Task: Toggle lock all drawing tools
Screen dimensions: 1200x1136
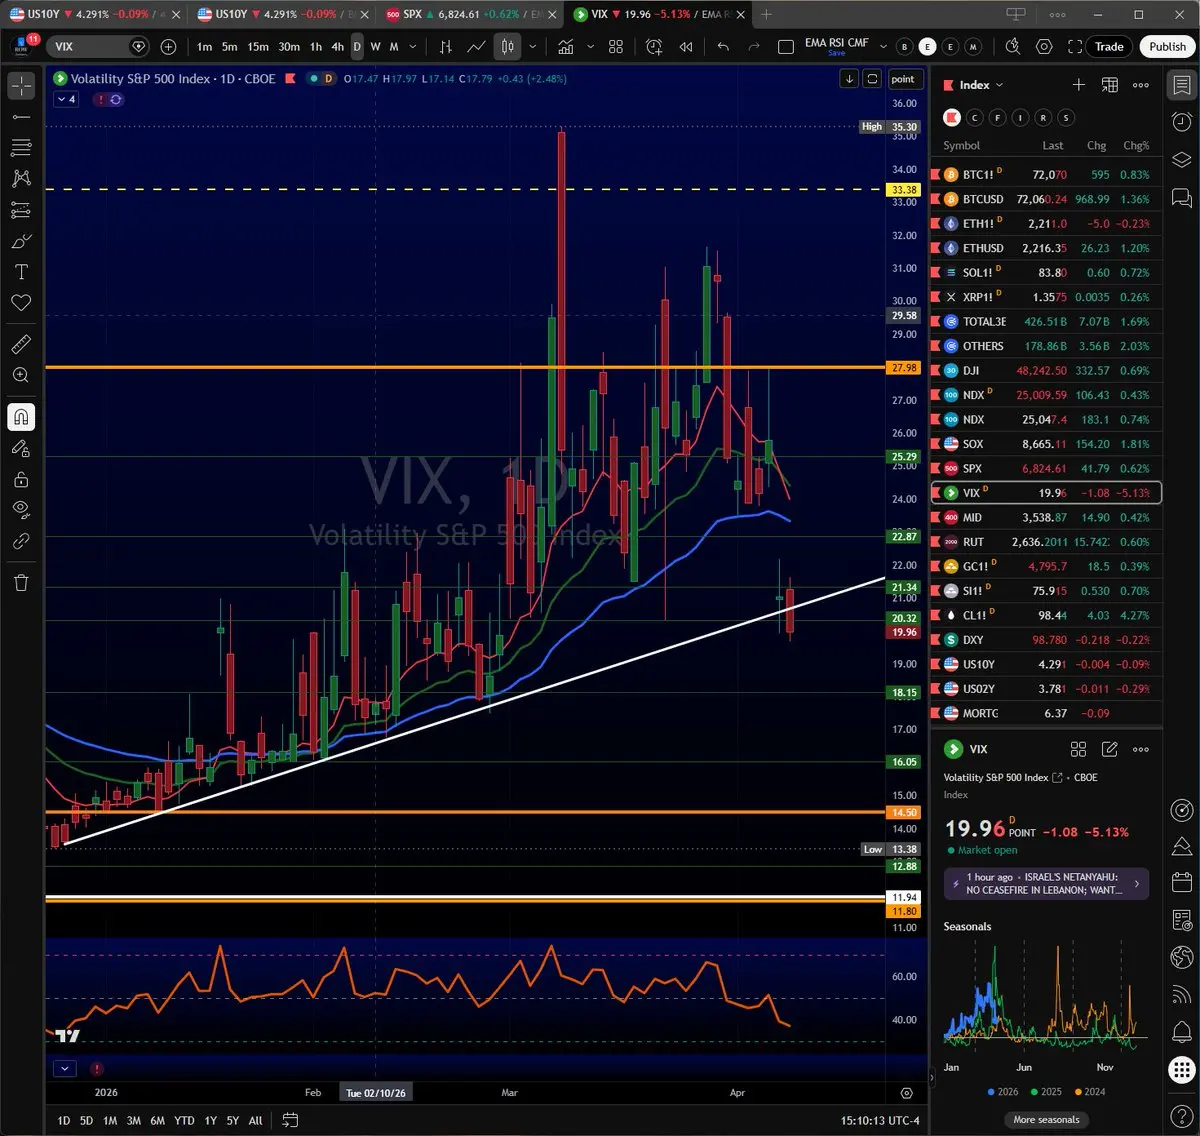Action: pyautogui.click(x=21, y=479)
